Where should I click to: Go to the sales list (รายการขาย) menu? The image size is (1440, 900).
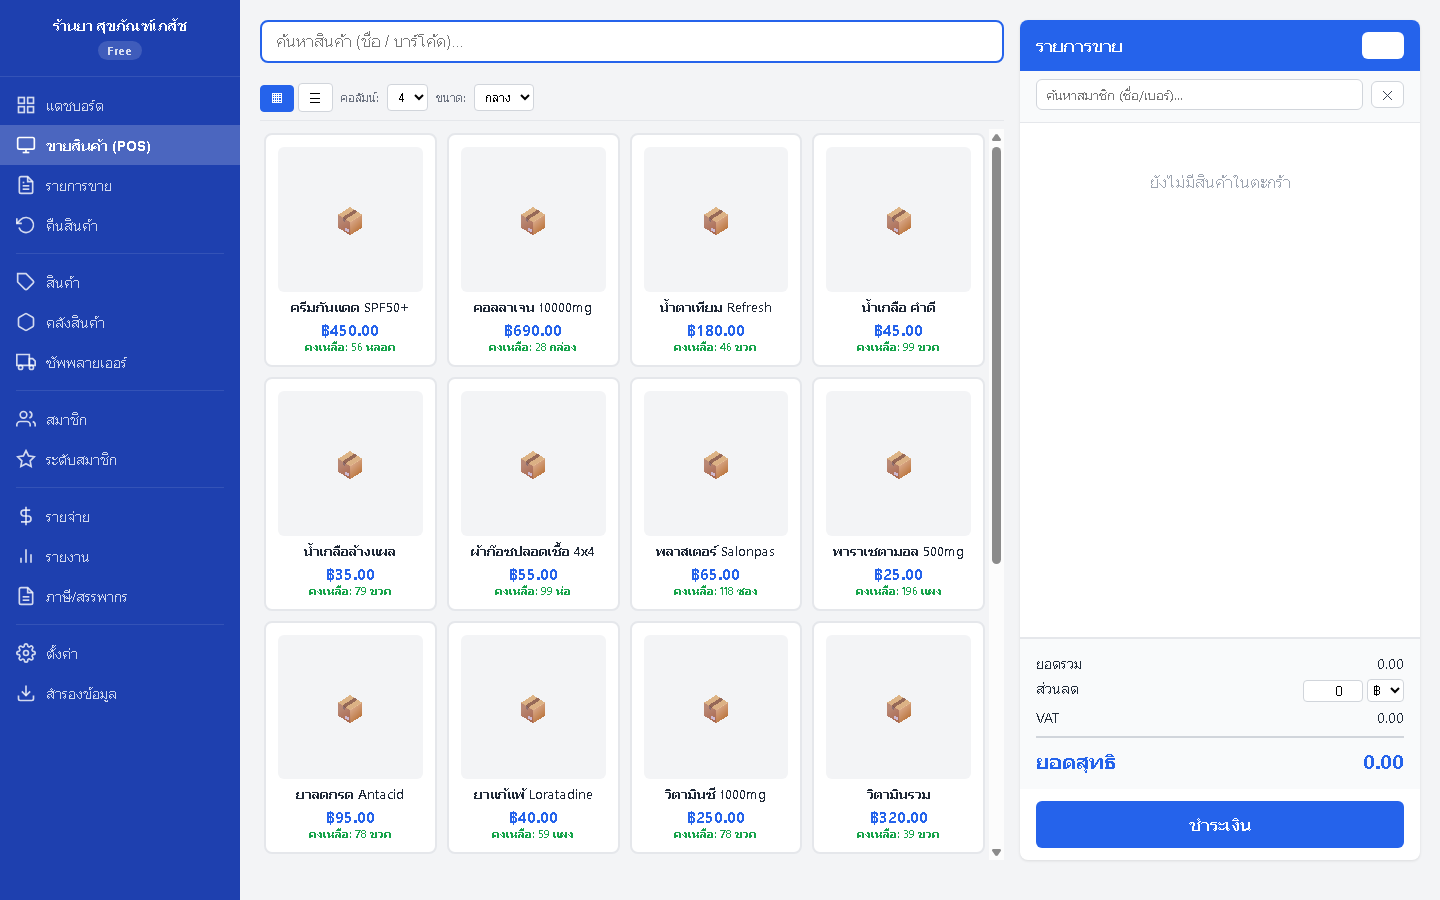point(78,186)
